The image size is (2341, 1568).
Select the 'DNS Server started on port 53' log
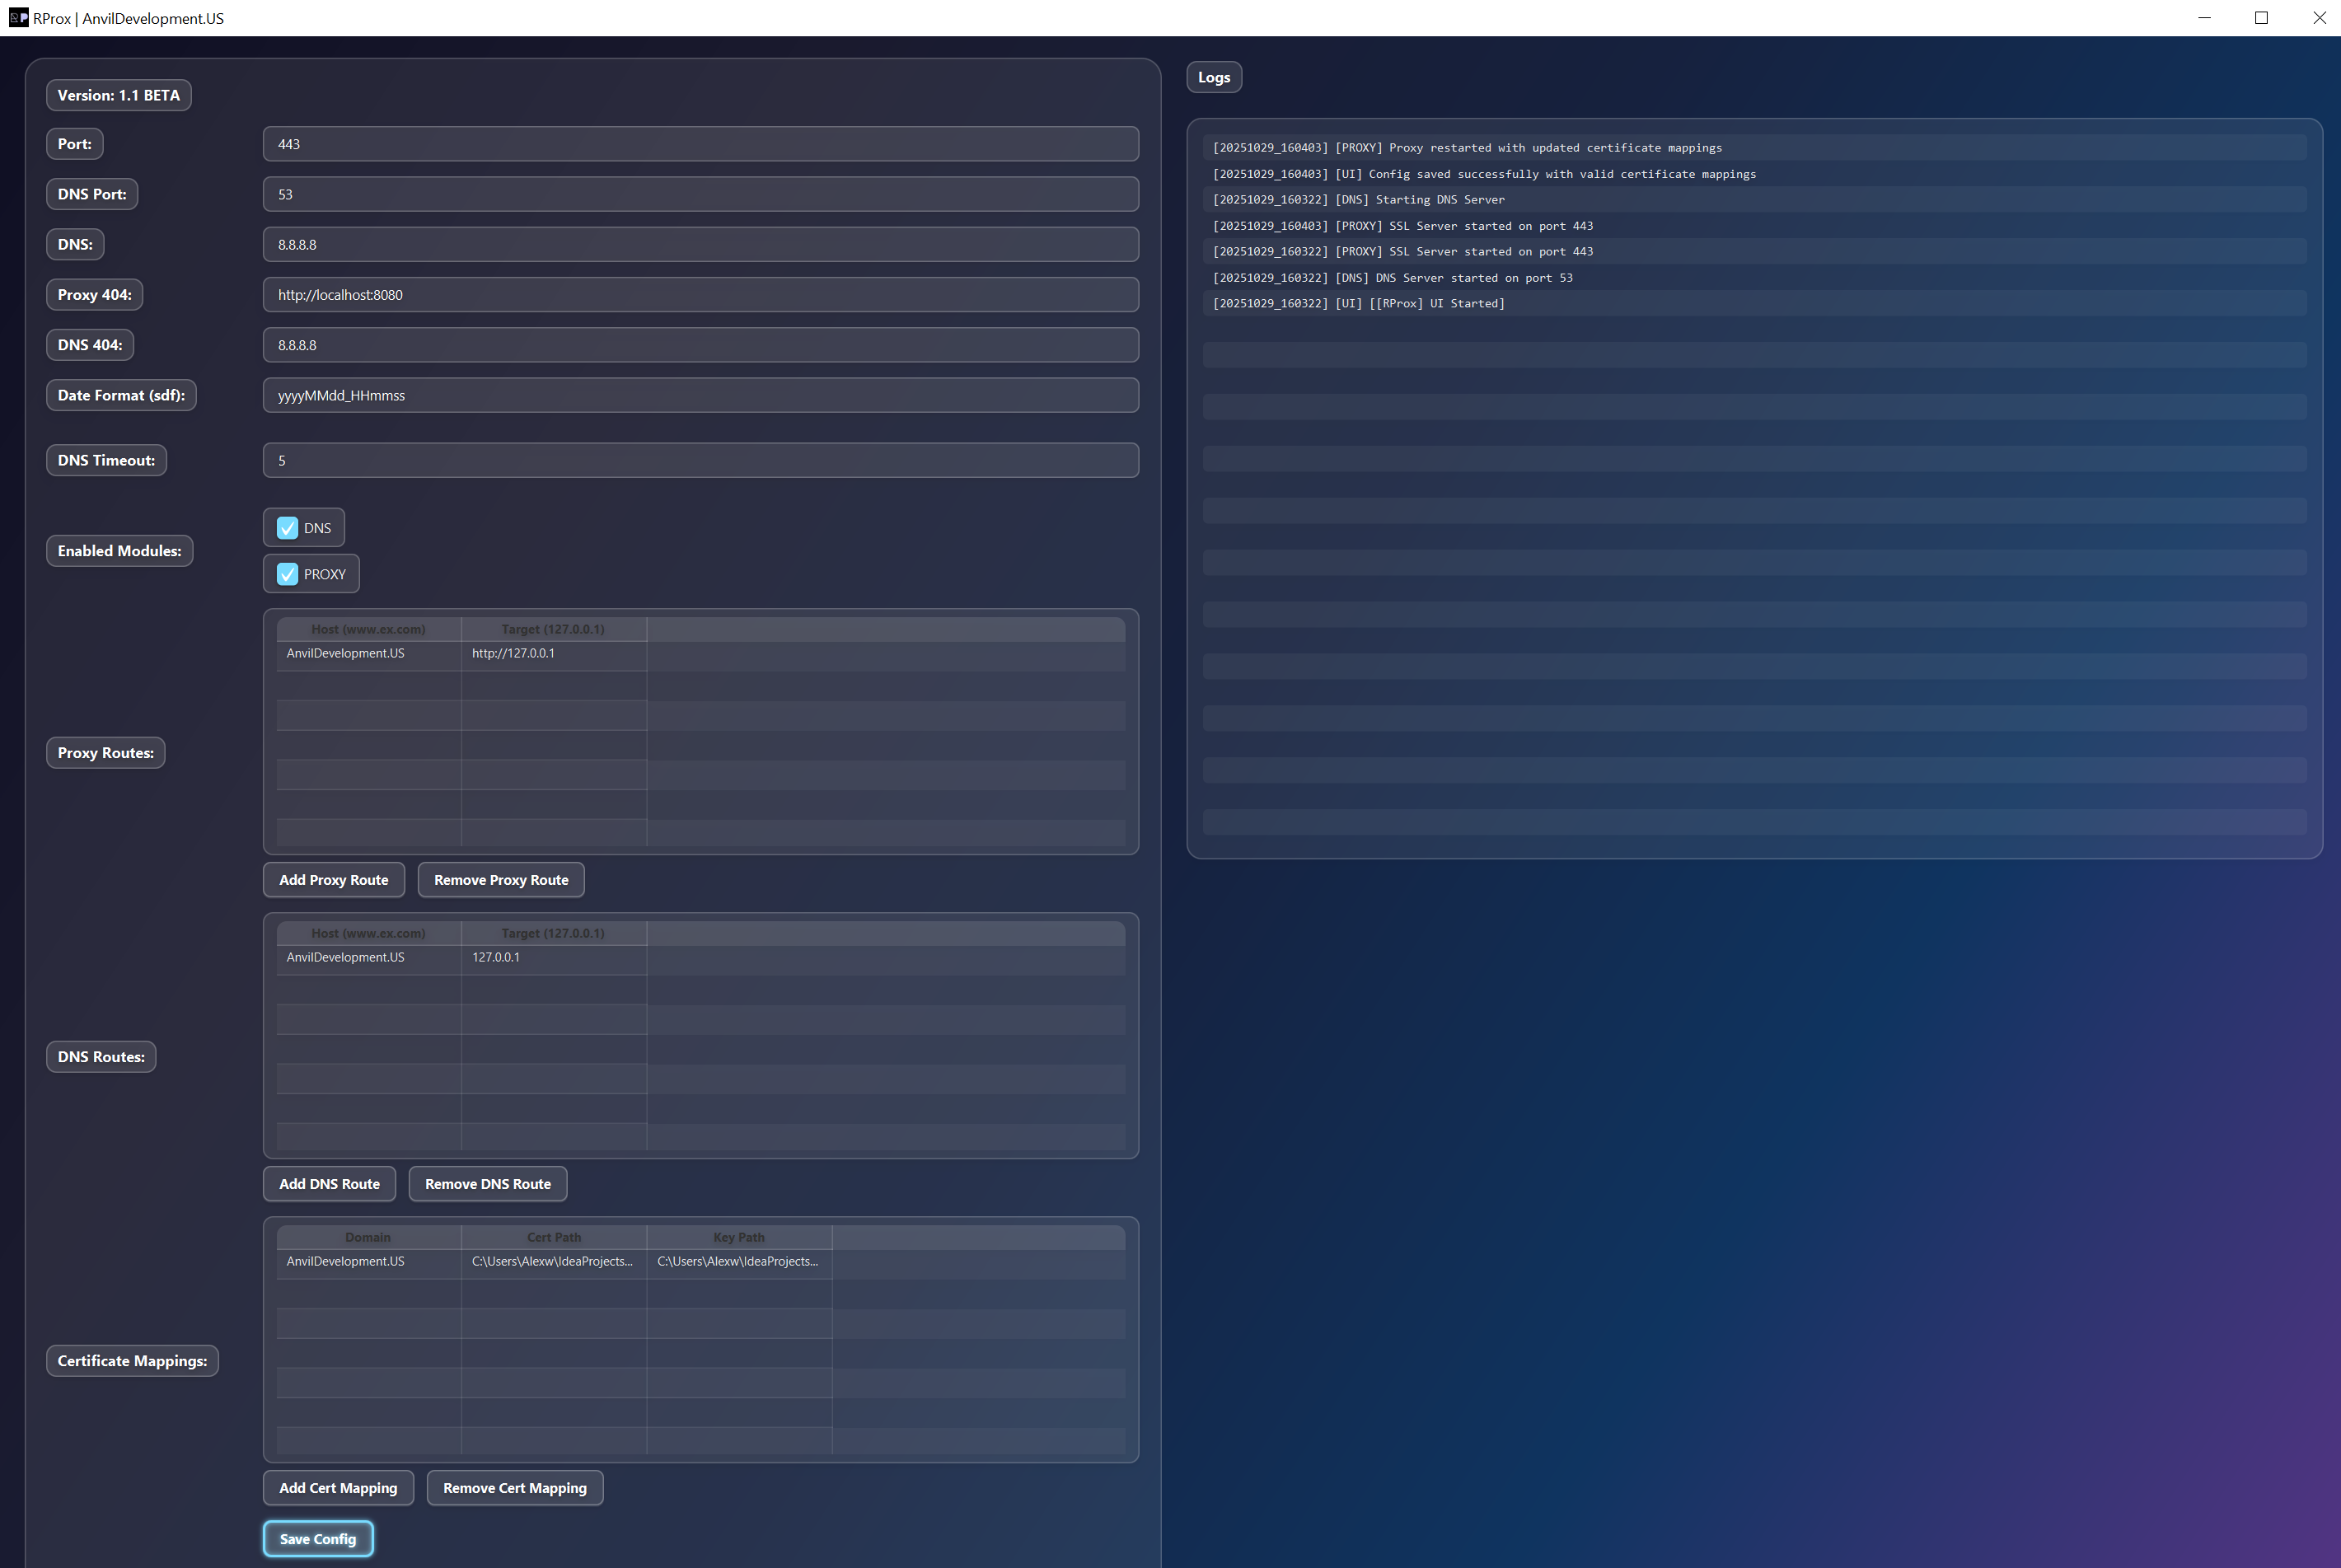coord(1754,278)
